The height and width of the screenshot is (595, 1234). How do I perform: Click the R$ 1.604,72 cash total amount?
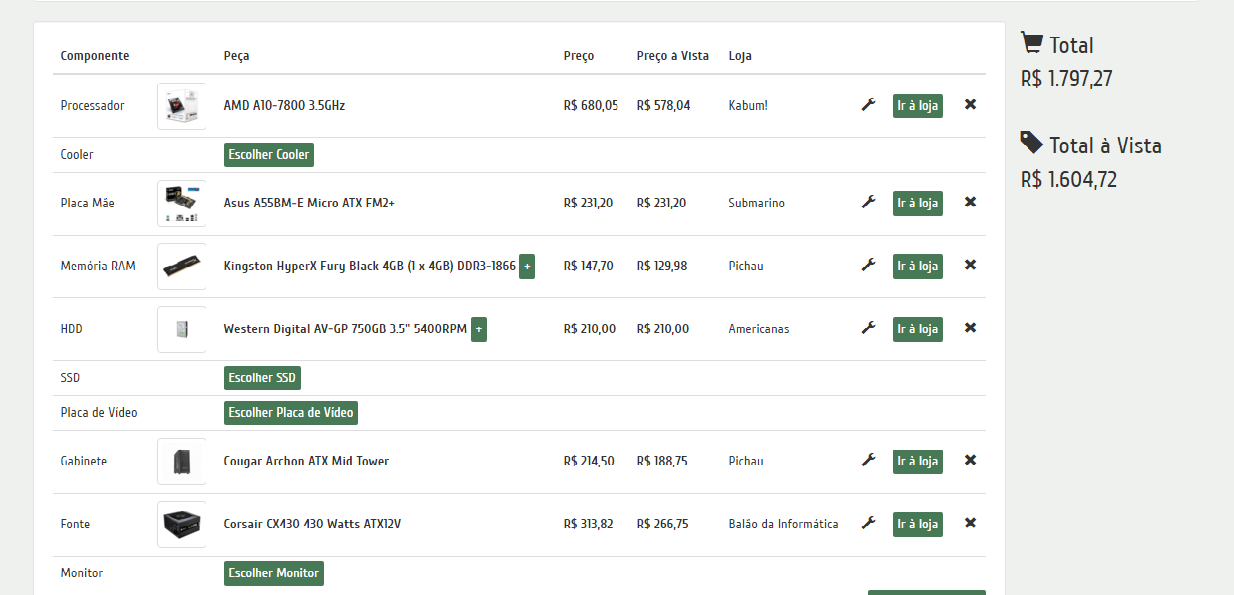click(x=1069, y=180)
